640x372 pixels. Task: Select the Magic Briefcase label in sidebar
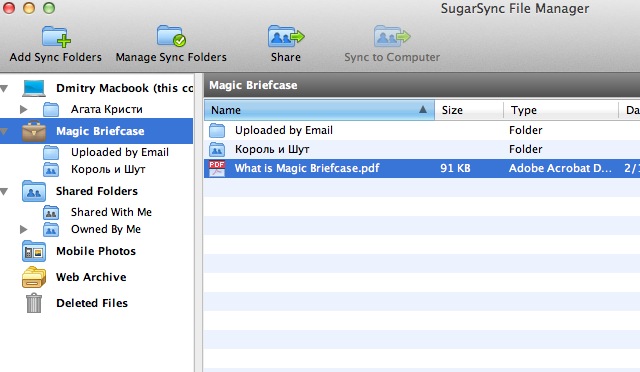[100, 131]
